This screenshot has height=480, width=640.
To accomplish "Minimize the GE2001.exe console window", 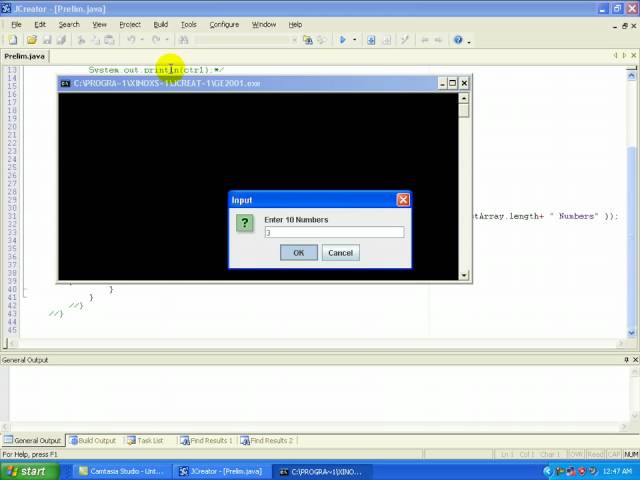I will 442,83.
